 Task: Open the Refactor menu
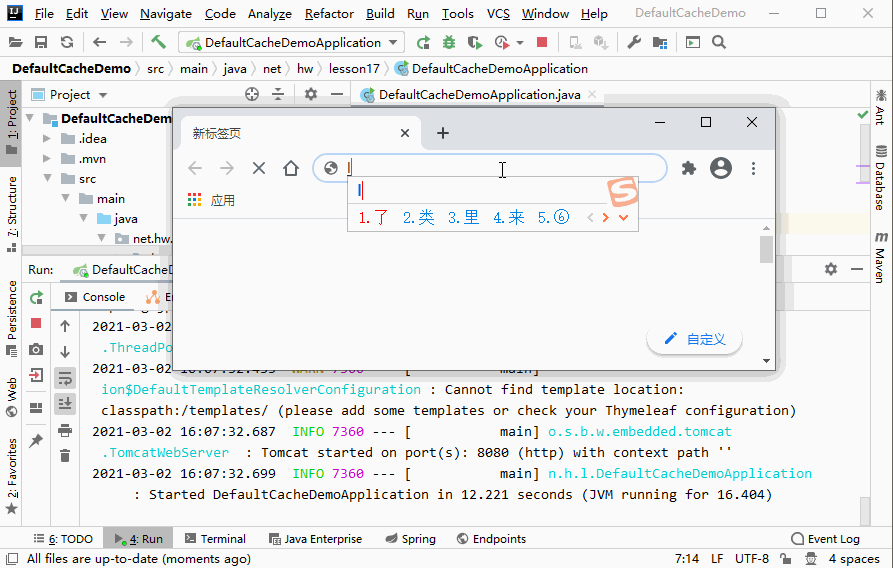[x=329, y=13]
